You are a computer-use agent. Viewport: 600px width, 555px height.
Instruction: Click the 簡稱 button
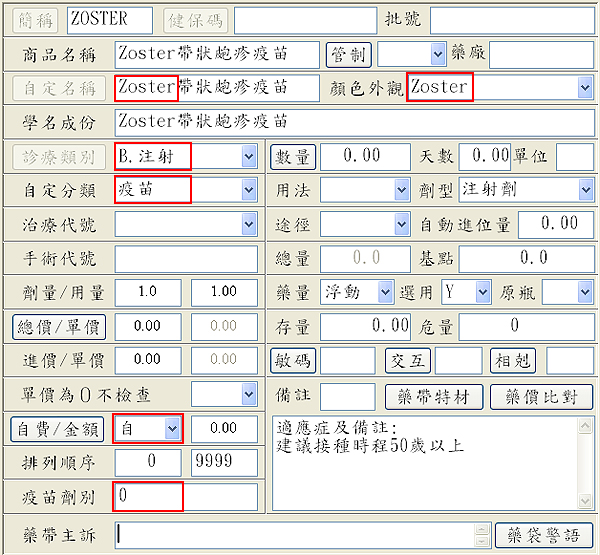pos(35,18)
